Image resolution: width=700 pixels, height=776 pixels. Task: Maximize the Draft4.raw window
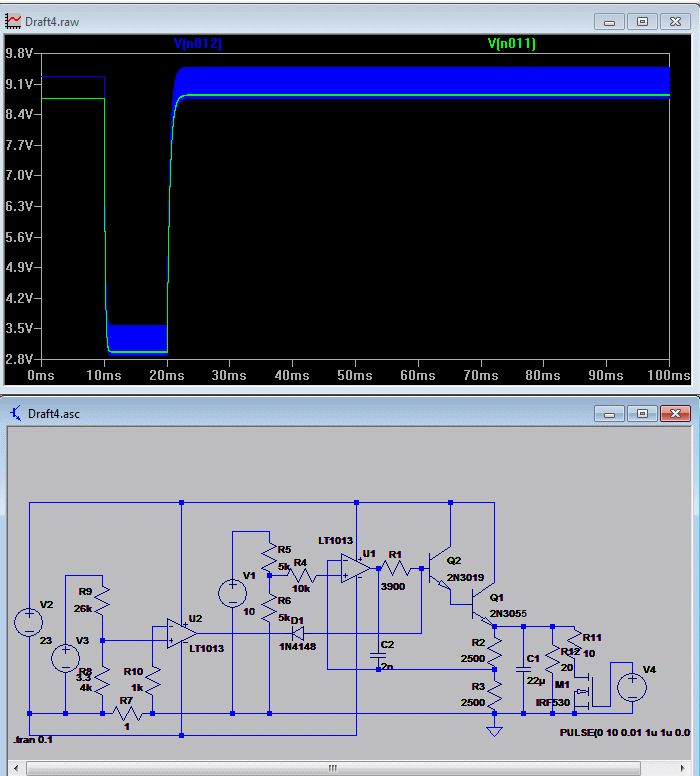642,22
